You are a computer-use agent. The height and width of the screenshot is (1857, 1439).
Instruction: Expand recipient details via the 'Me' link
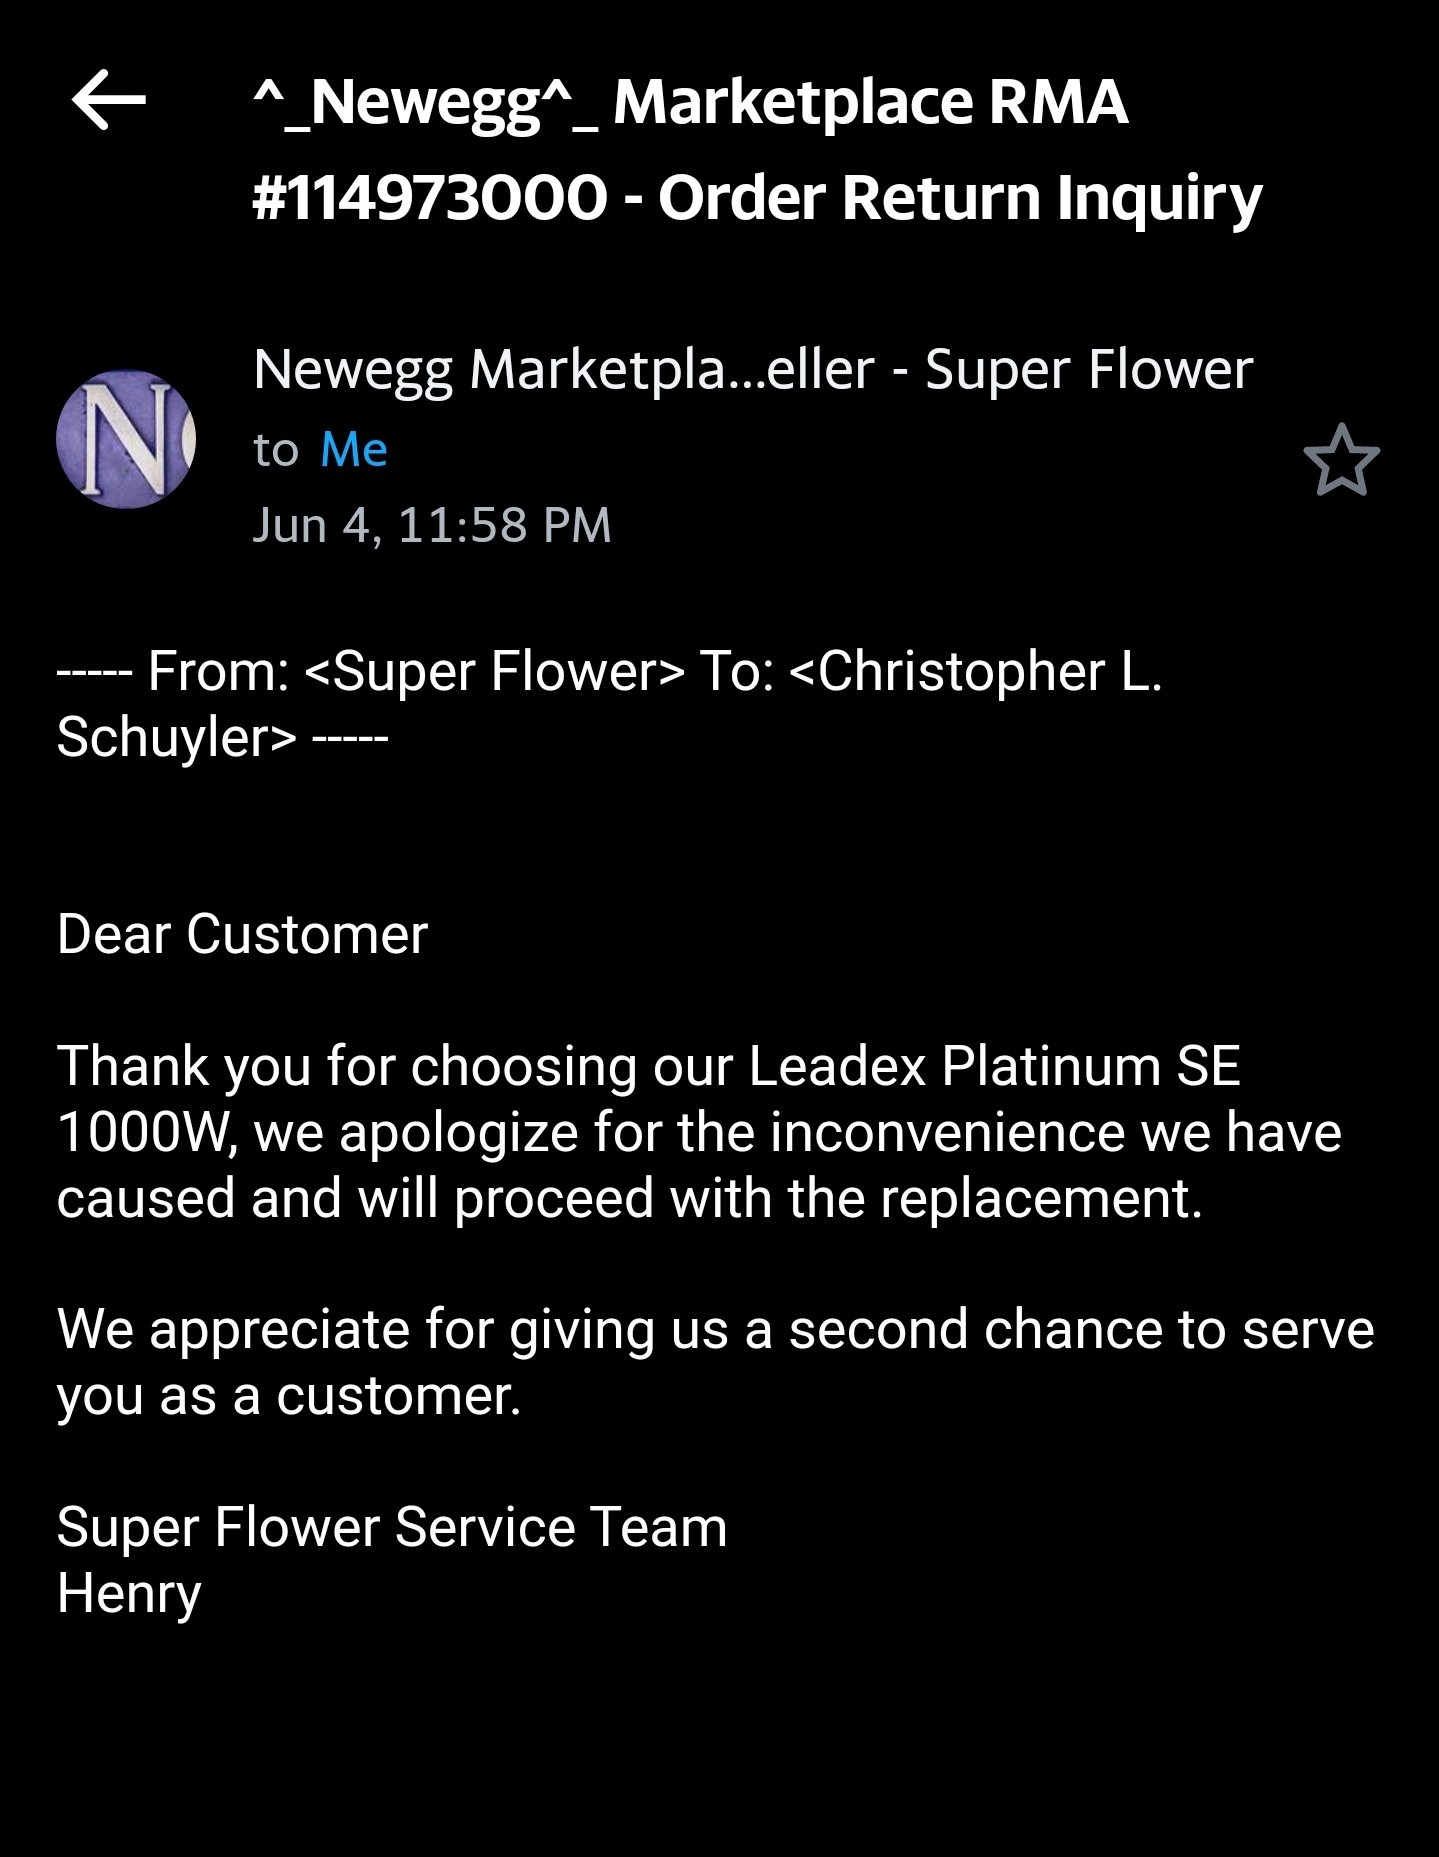click(354, 450)
